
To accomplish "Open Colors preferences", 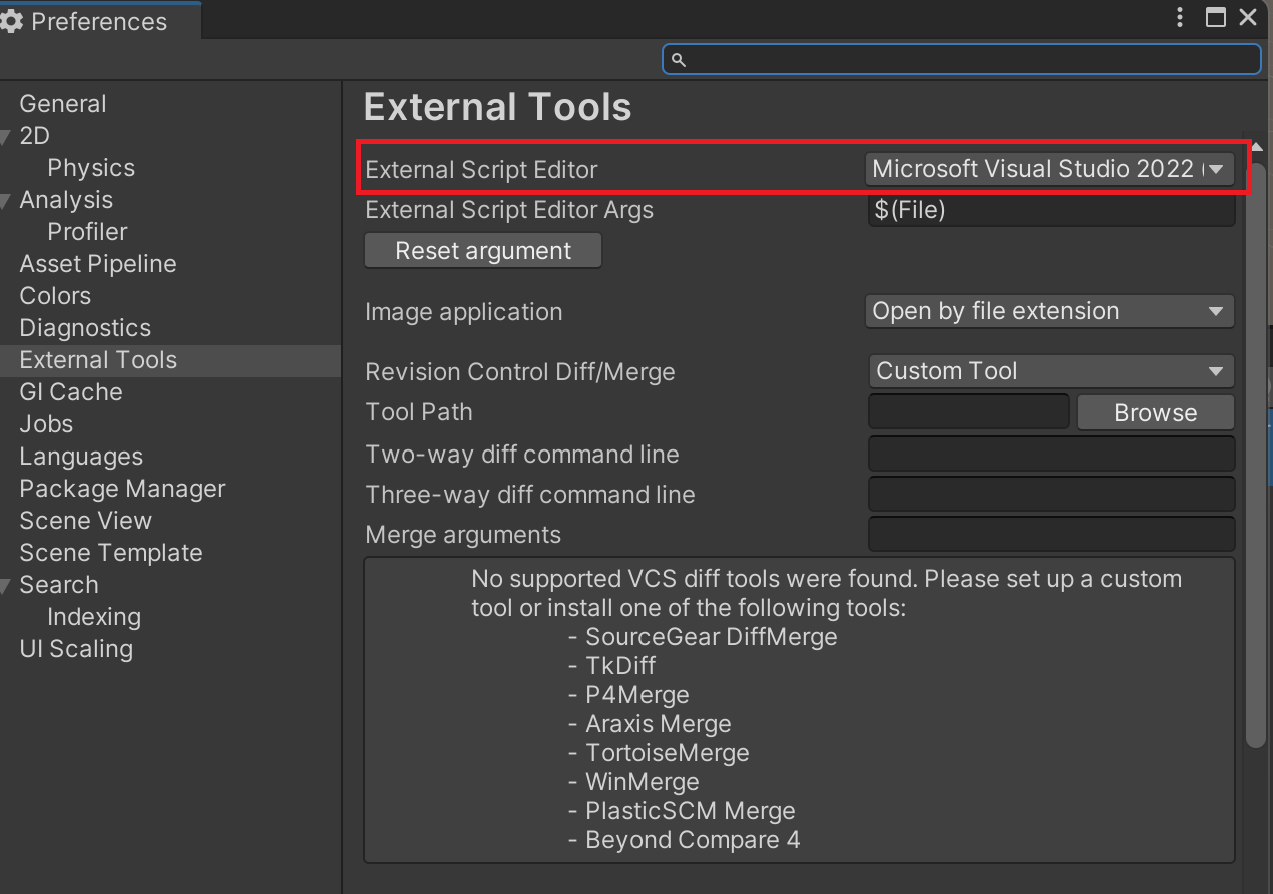I will click(55, 296).
